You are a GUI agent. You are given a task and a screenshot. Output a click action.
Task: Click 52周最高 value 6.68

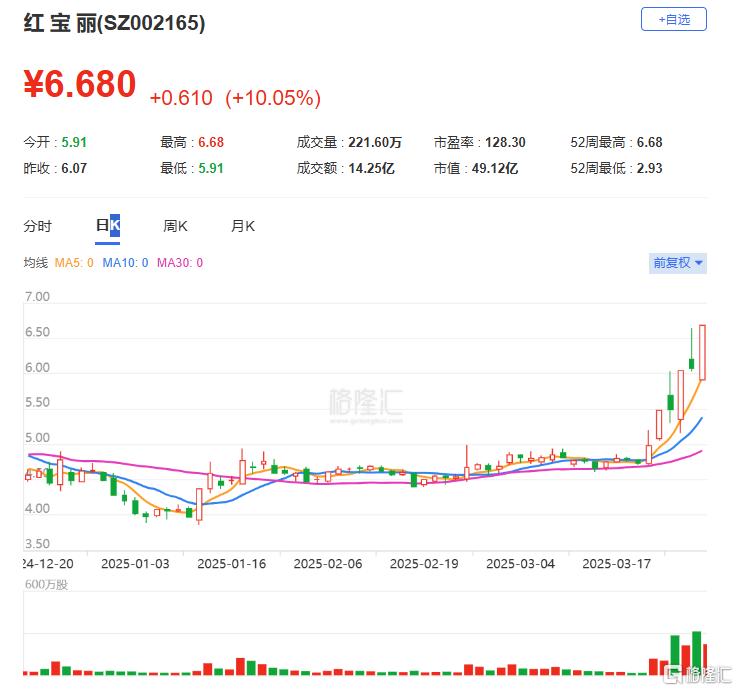(649, 142)
